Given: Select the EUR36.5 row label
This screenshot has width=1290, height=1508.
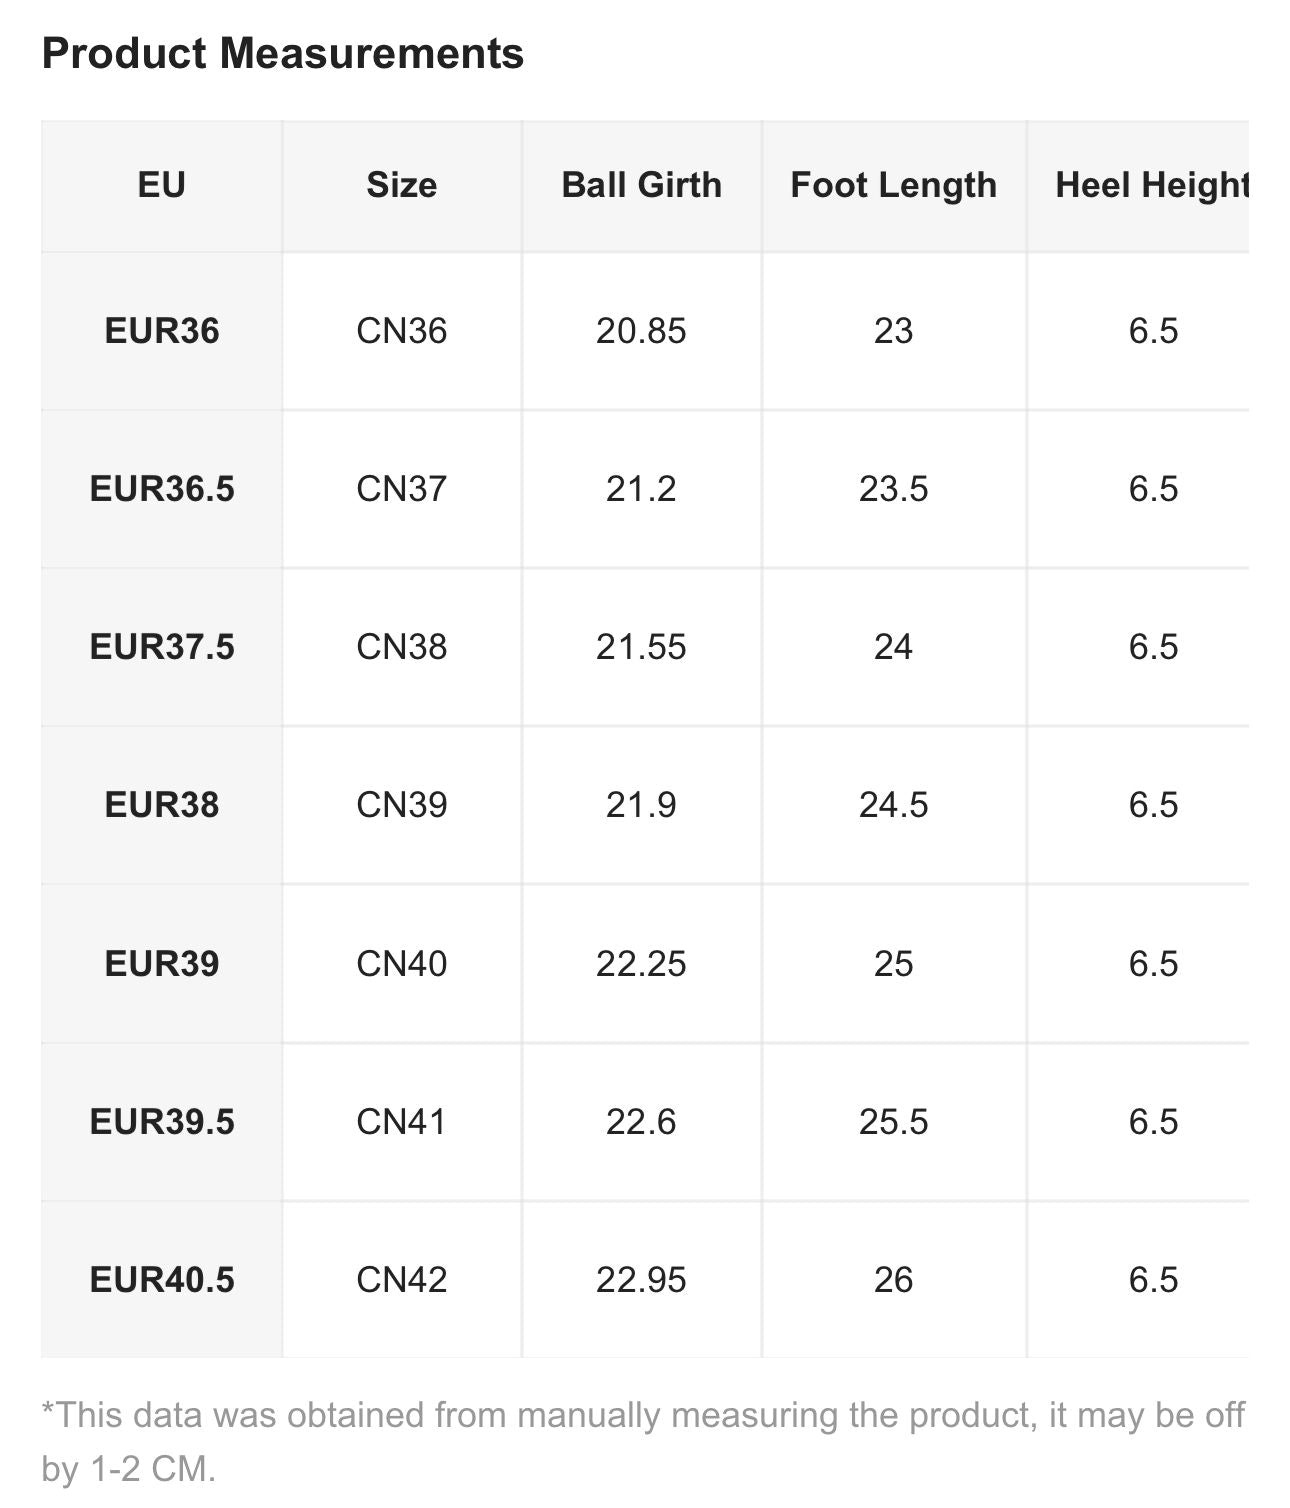Looking at the screenshot, I should (x=161, y=489).
